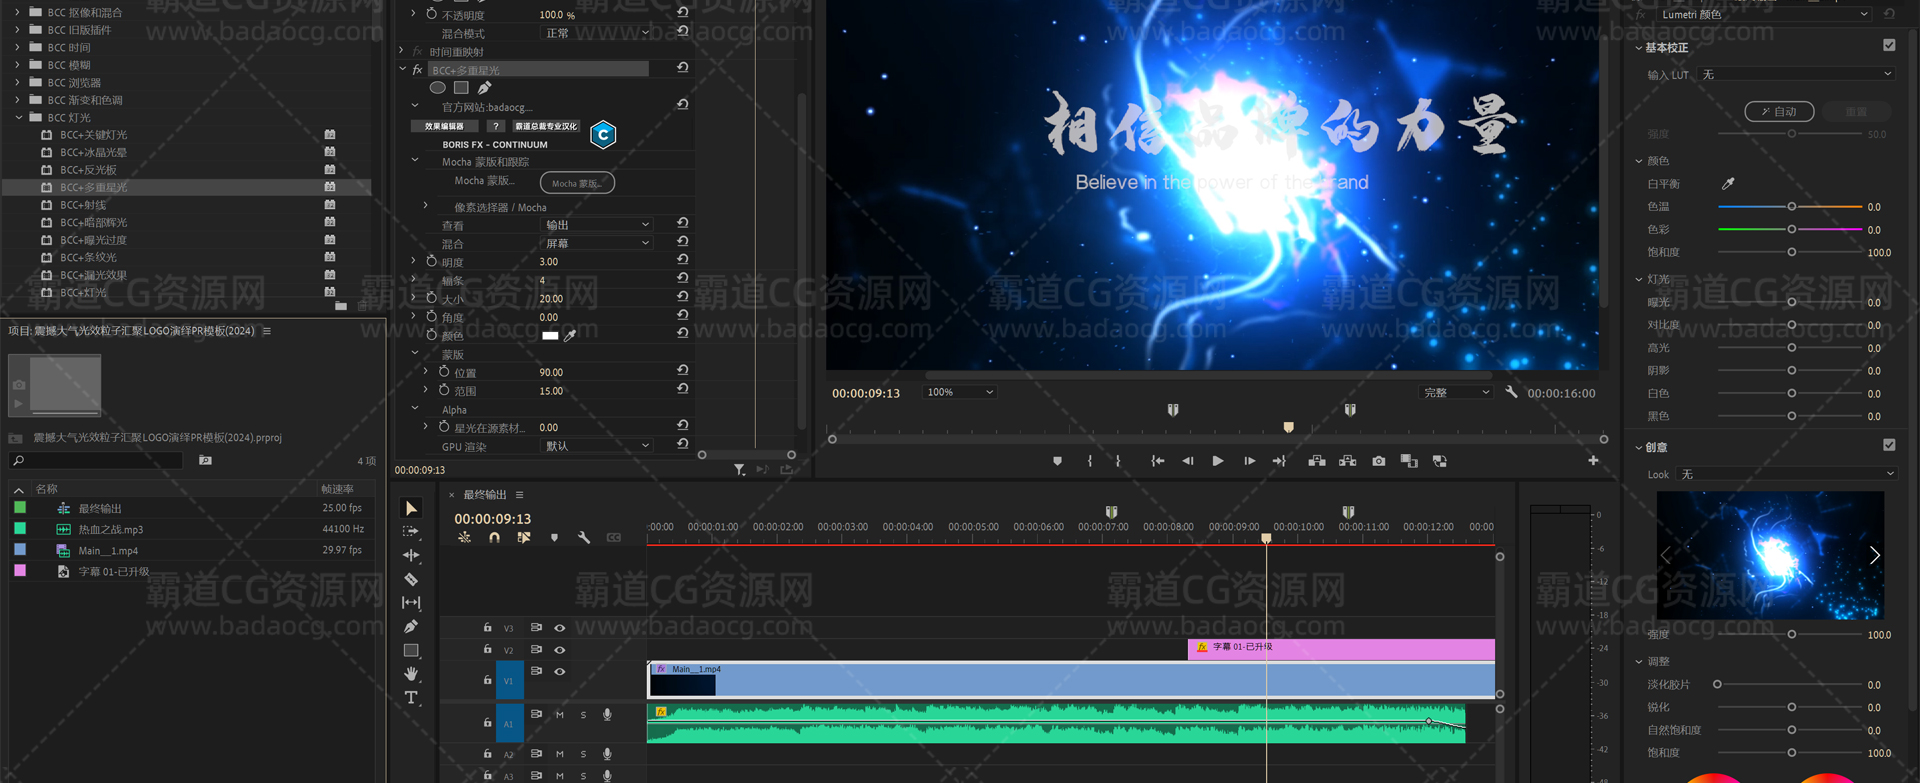Select the BCC+射线 effect preset
The width and height of the screenshot is (1920, 783).
click(x=83, y=205)
